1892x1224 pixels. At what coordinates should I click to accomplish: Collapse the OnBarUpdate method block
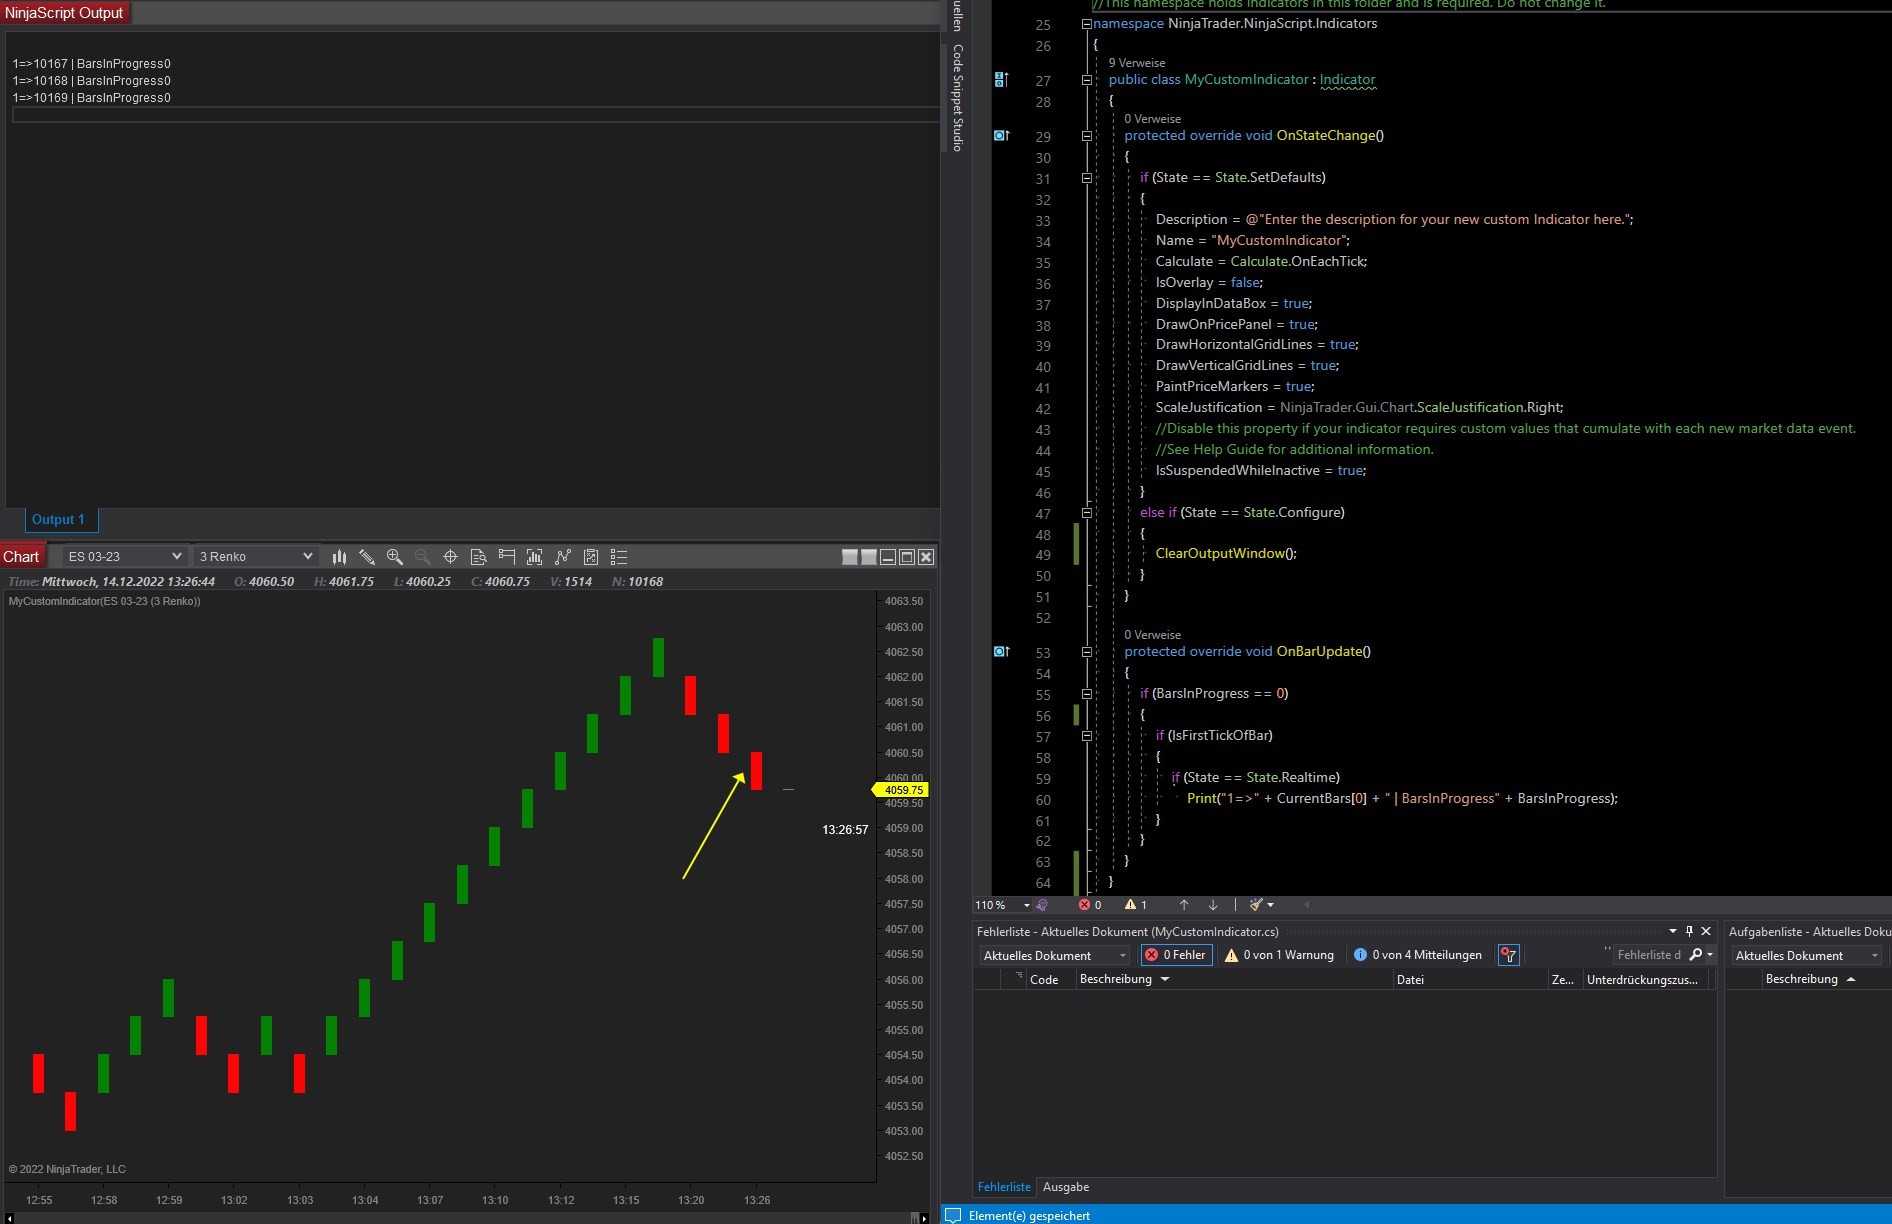tap(1086, 652)
